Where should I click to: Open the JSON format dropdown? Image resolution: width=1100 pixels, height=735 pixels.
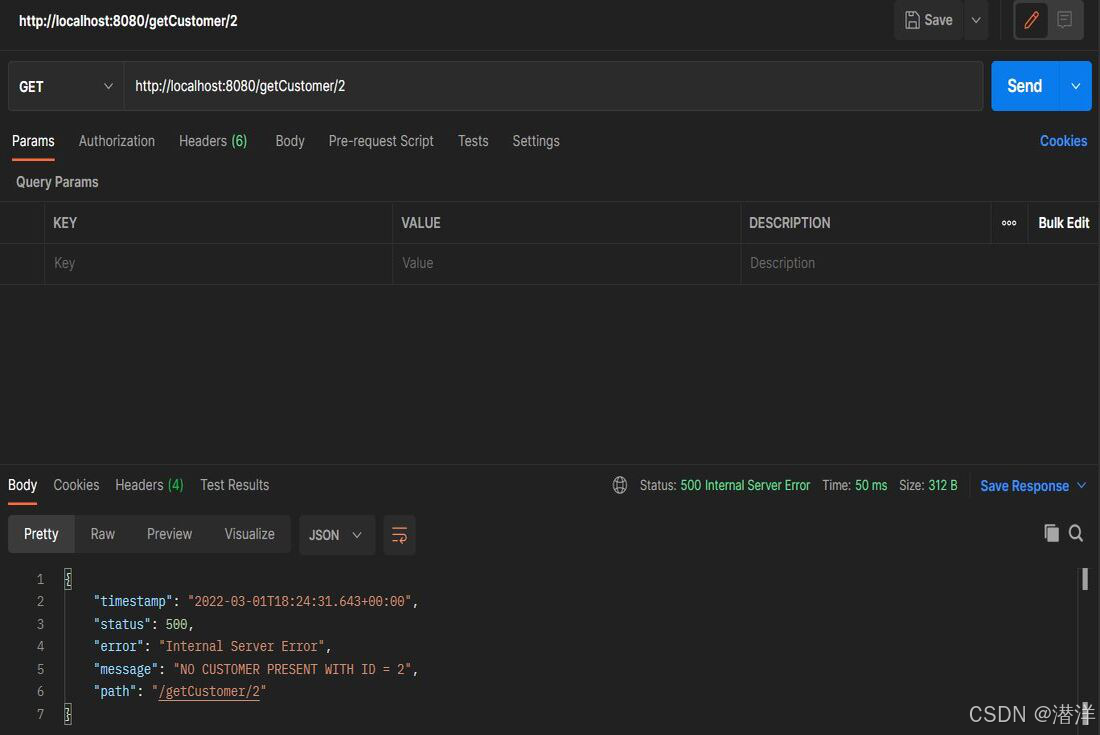coord(337,535)
